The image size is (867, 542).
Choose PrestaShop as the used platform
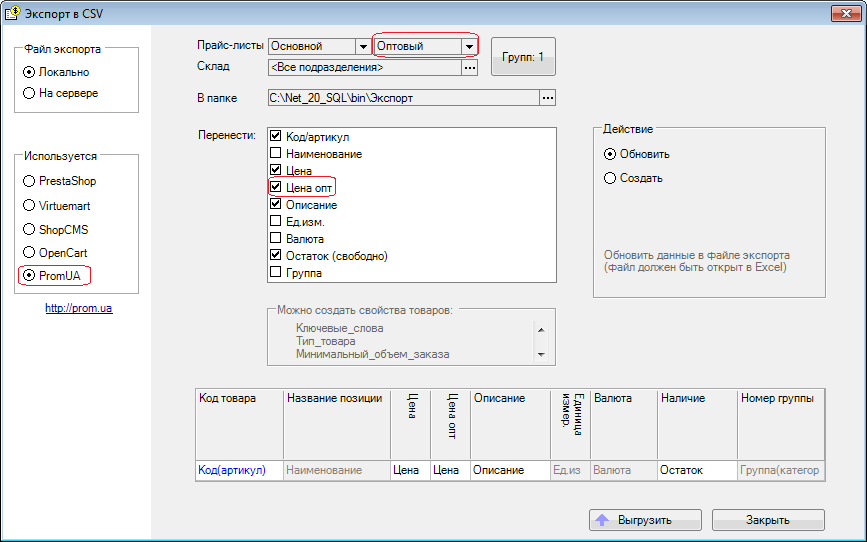click(x=29, y=181)
